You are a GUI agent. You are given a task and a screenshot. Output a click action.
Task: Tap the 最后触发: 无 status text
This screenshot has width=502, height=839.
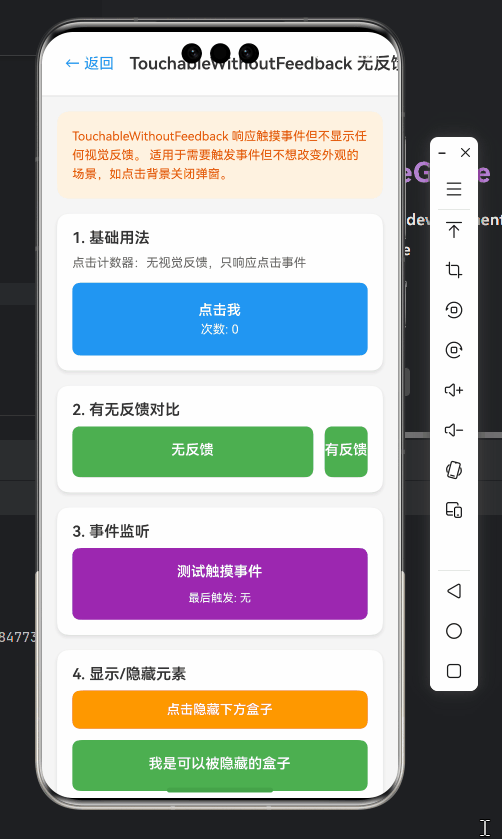220,598
